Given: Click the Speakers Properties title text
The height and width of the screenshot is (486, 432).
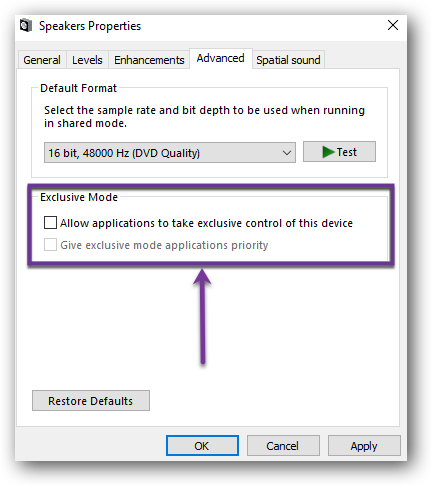Looking at the screenshot, I should [x=90, y=26].
